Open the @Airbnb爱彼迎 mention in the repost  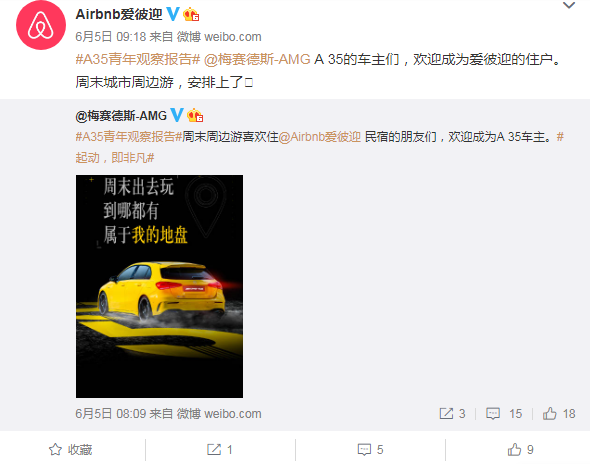tap(319, 137)
